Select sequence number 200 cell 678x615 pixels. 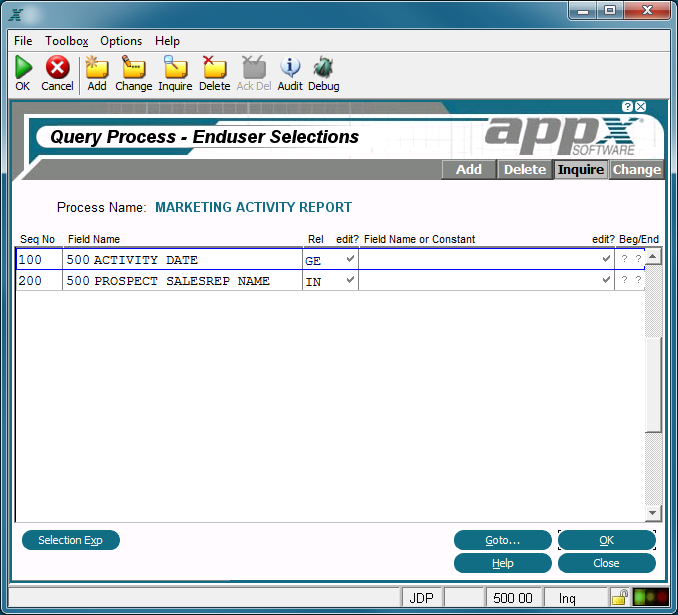point(39,281)
